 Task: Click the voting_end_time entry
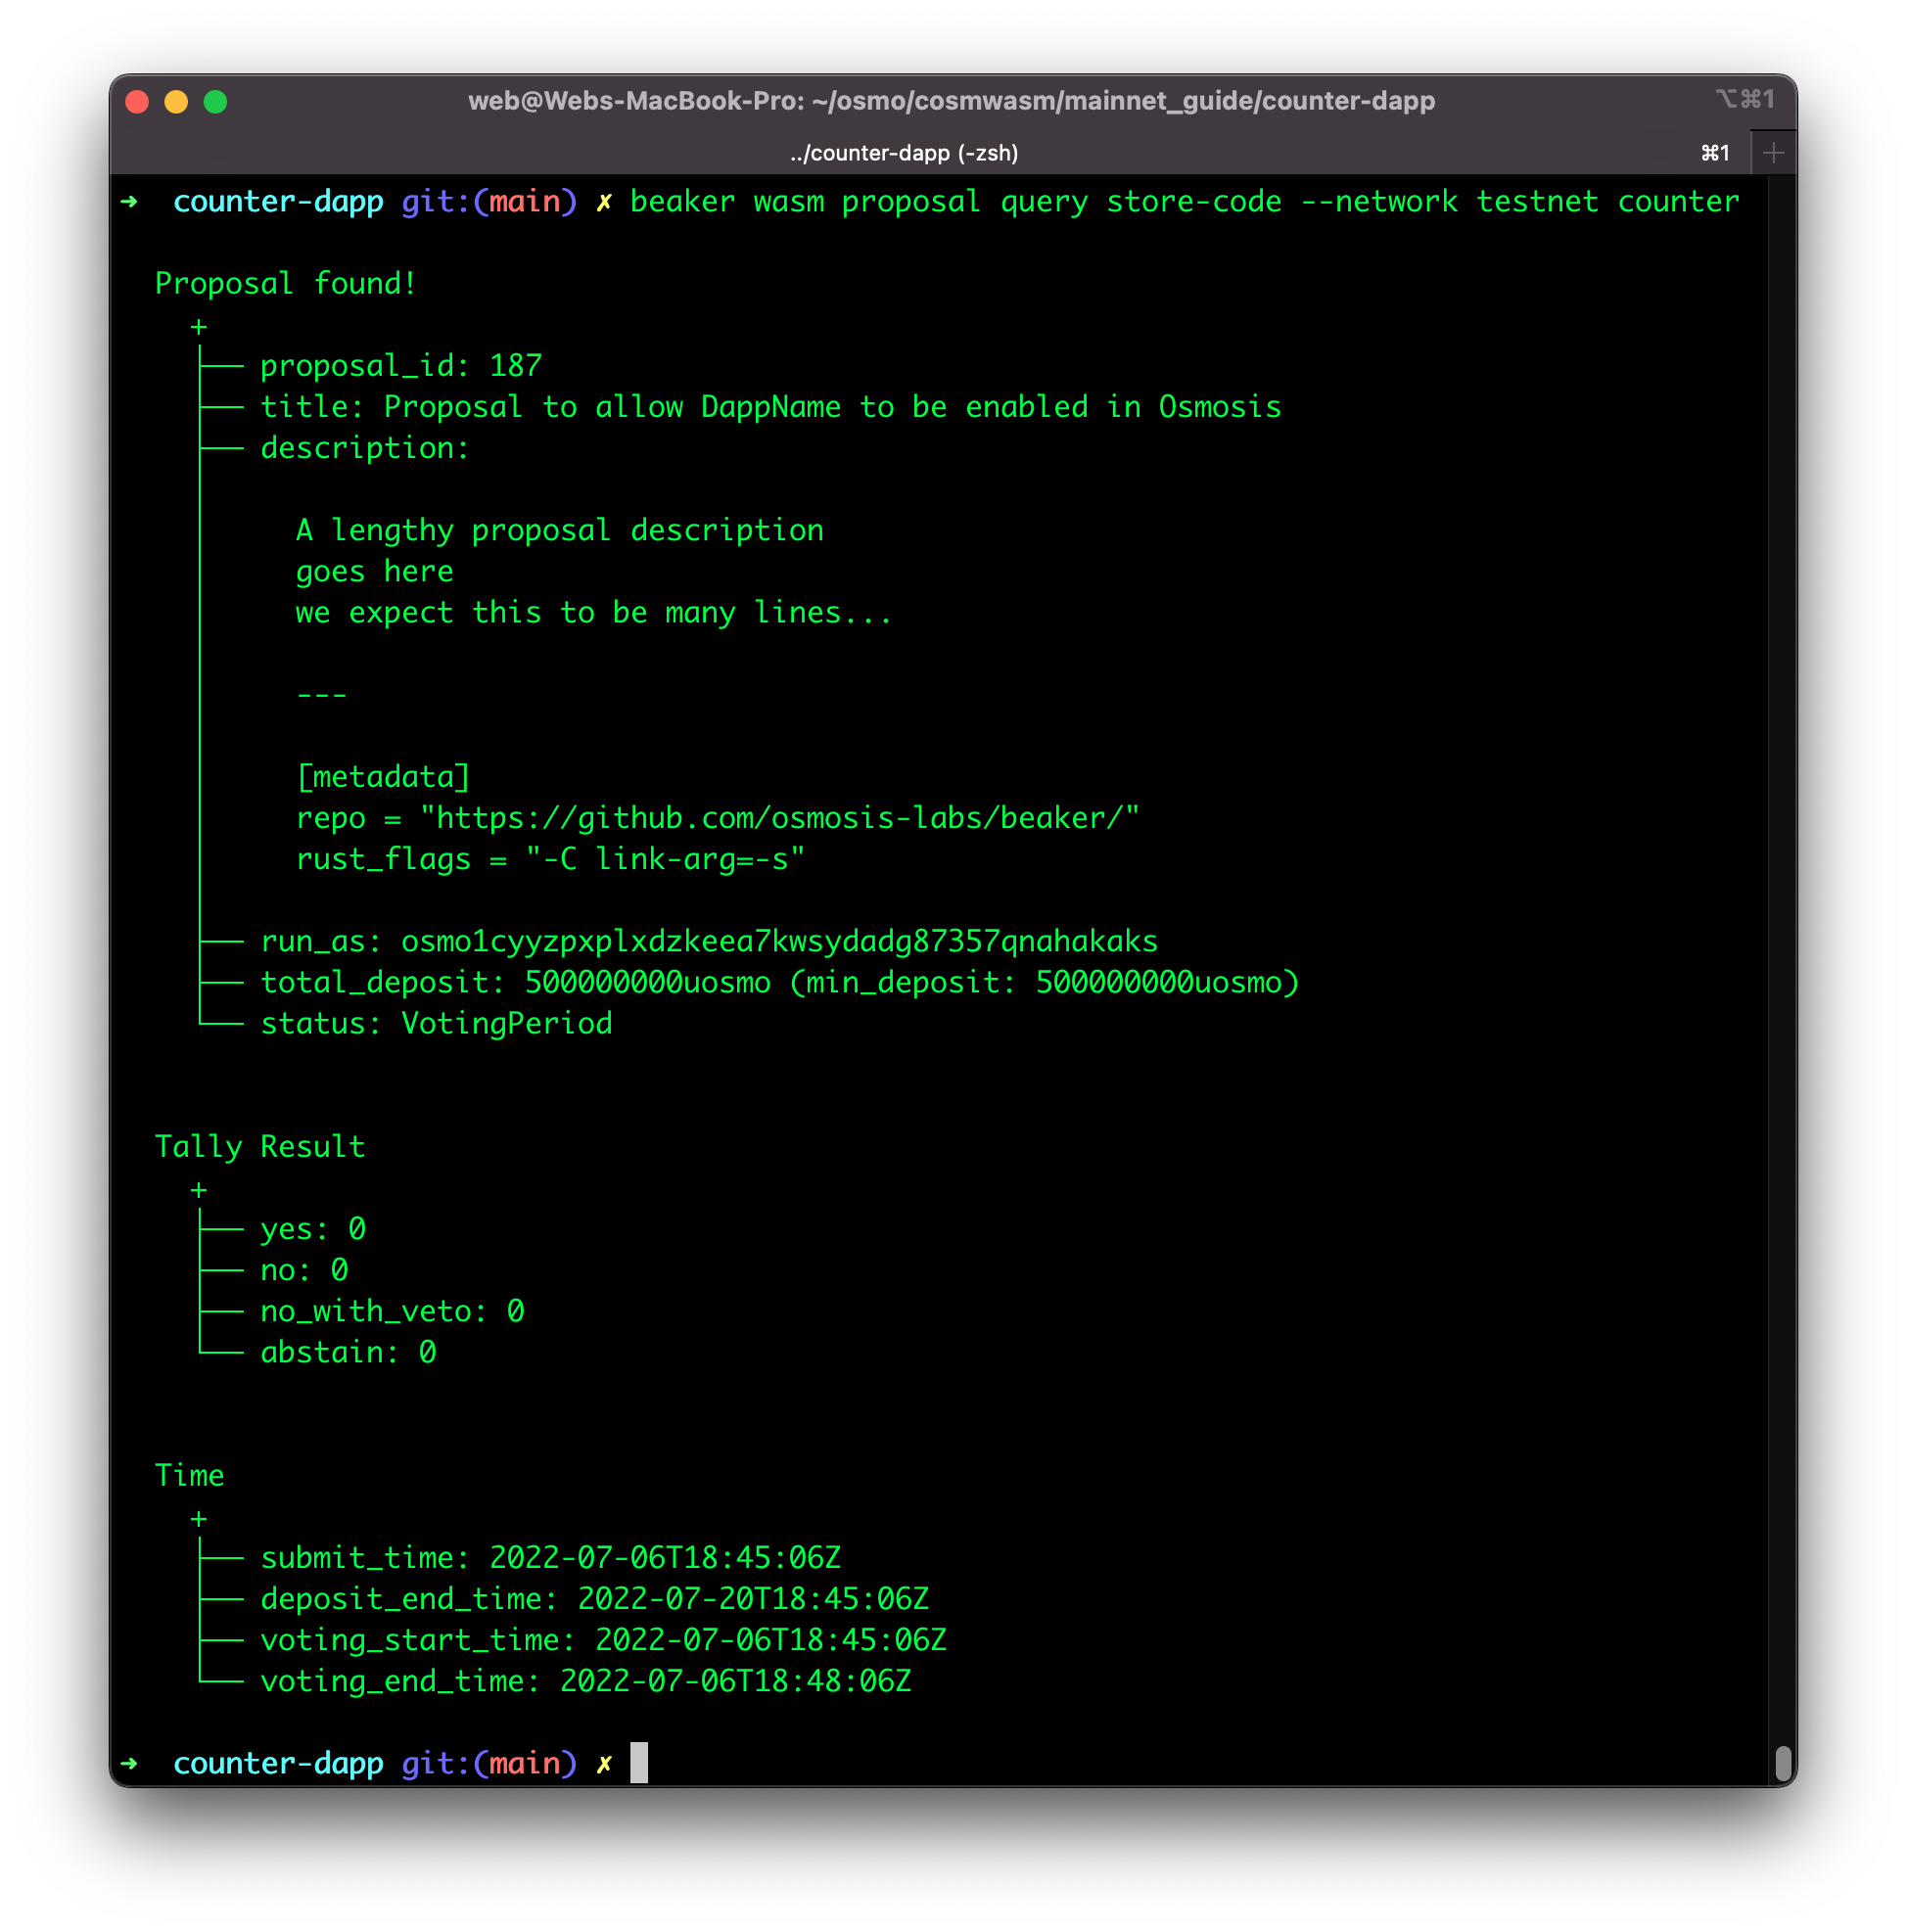pyautogui.click(x=585, y=1681)
